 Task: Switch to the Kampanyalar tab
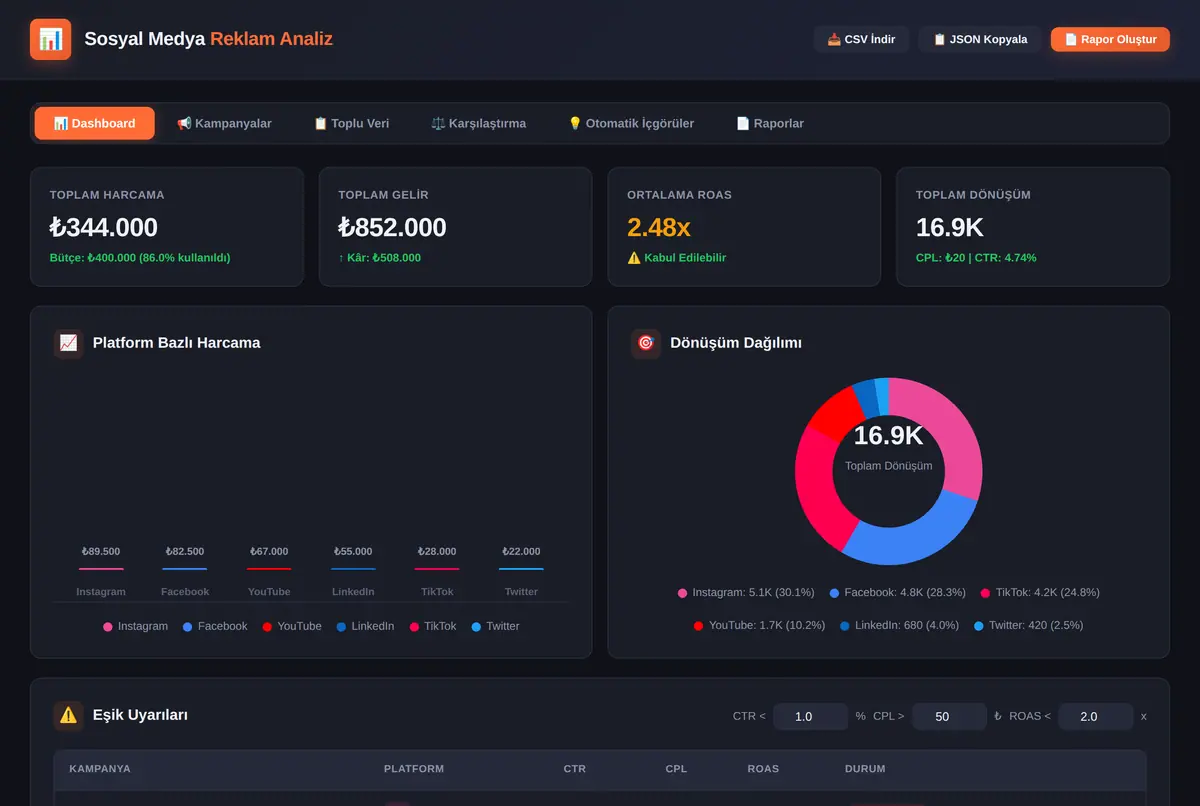click(x=224, y=123)
